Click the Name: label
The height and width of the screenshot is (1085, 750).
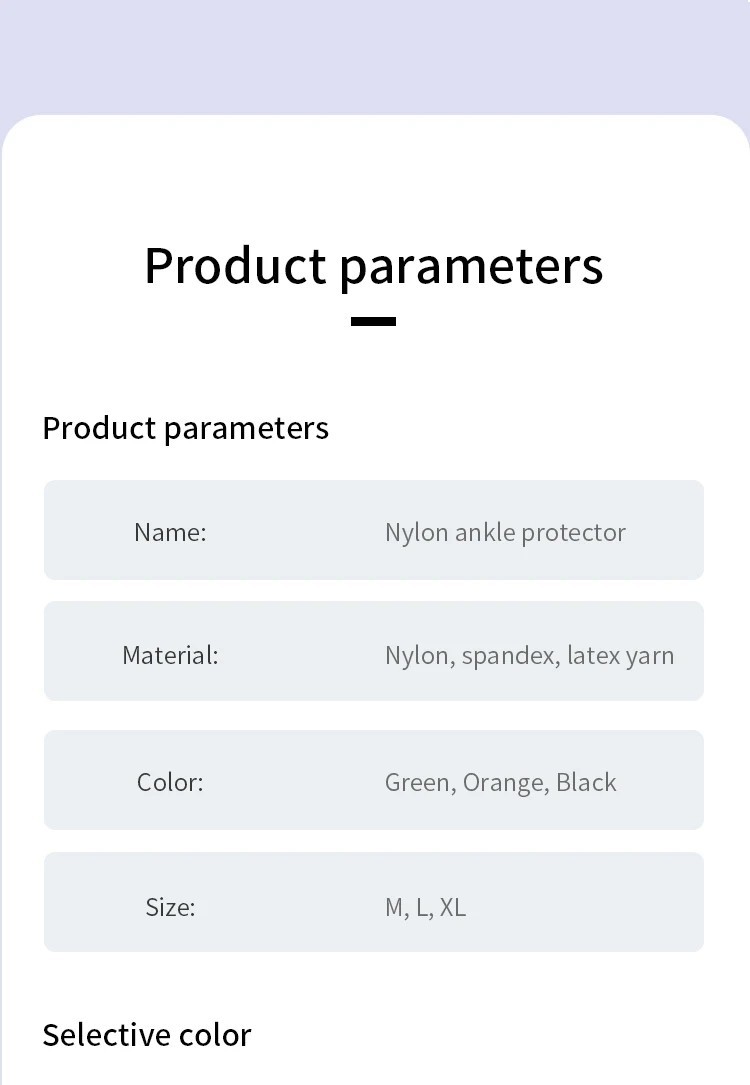point(170,532)
